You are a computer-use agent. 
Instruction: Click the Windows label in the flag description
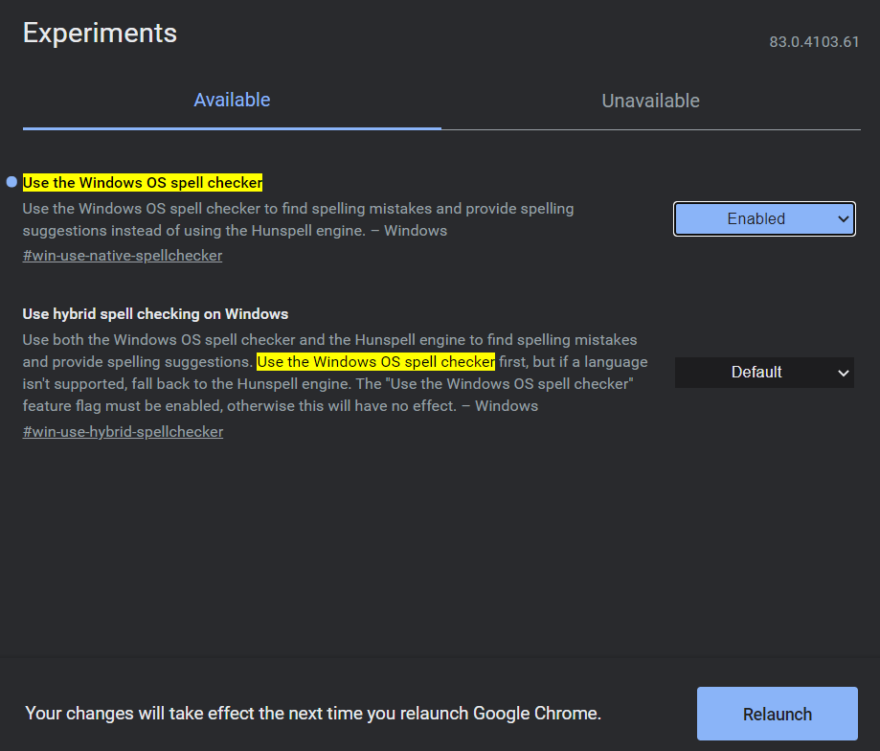415,230
